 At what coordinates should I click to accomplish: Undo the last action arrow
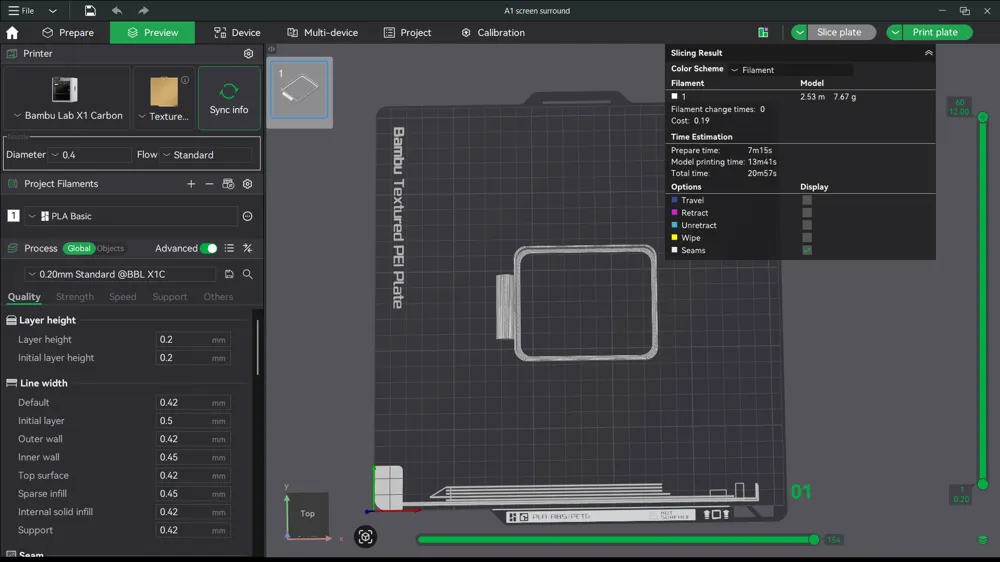click(x=117, y=10)
